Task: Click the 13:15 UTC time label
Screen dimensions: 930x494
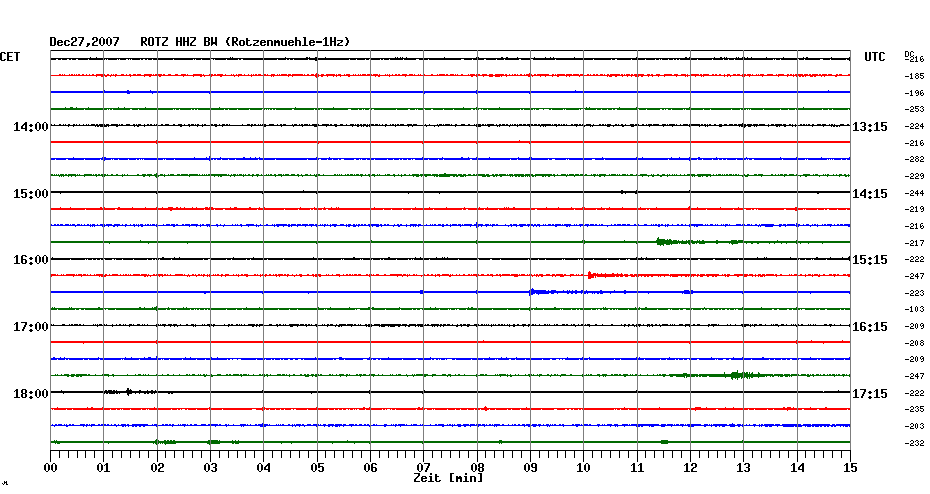Action: (x=870, y=127)
